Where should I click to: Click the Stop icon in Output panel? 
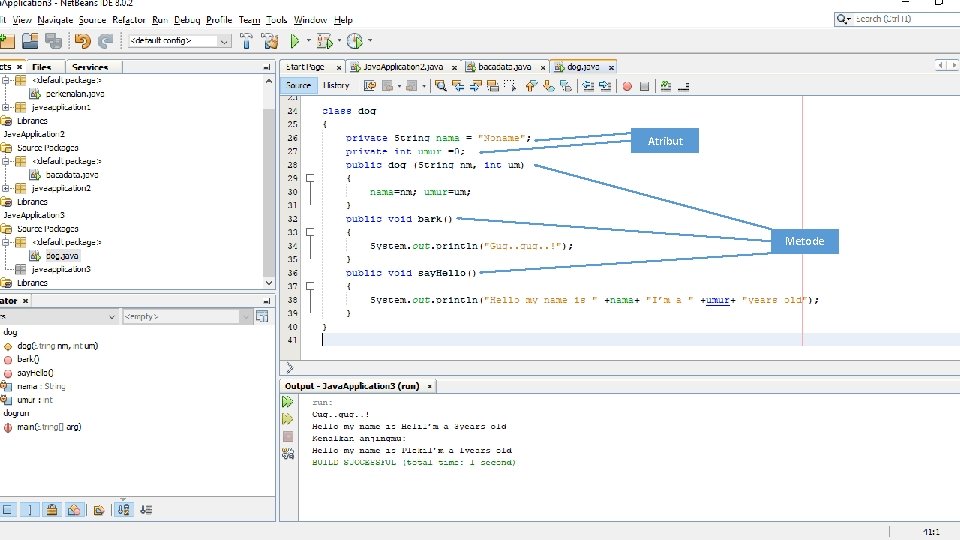288,437
